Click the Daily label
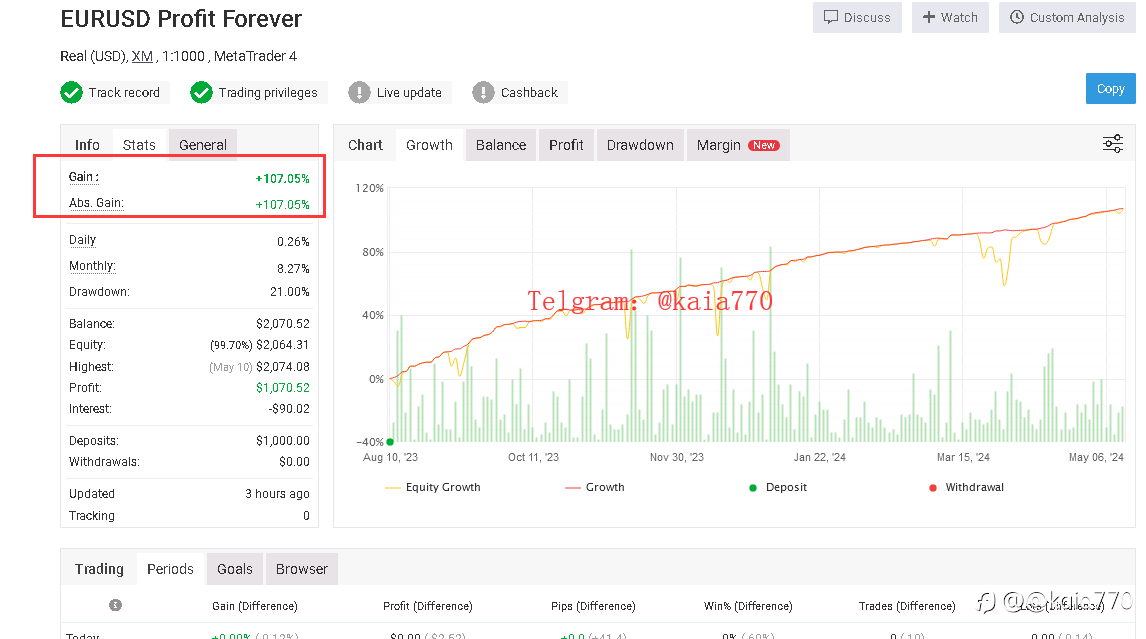Viewport: 1146px width, 639px height. click(x=82, y=240)
